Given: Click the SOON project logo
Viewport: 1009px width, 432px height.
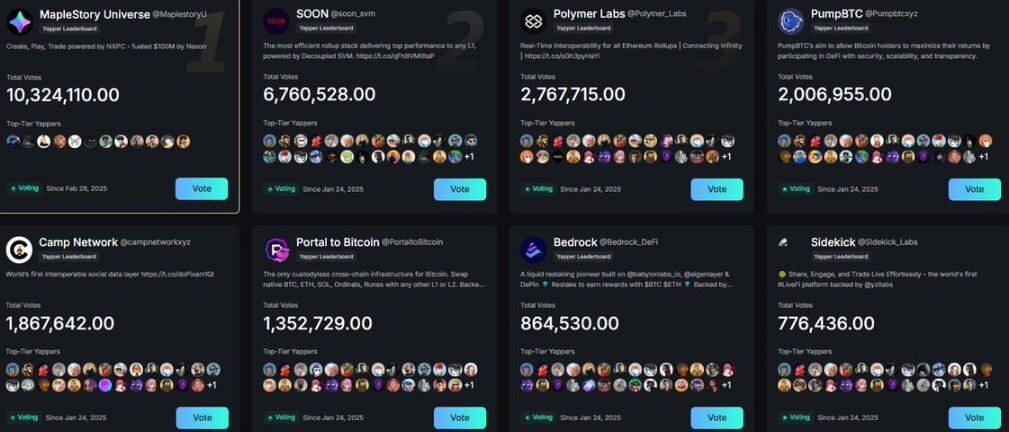Looking at the screenshot, I should (277, 21).
